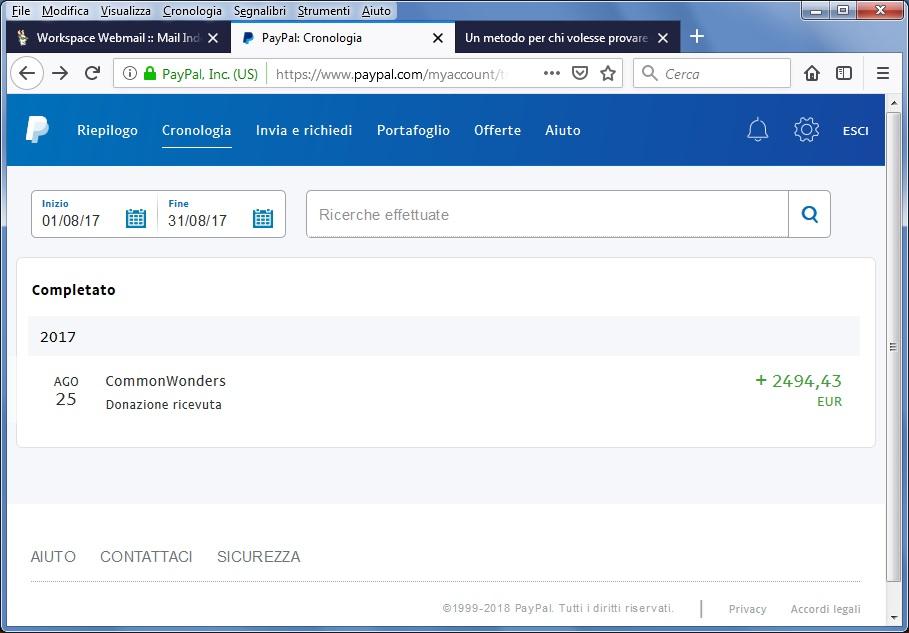Click the Cerca browser search box
The width and height of the screenshot is (909, 633).
coord(711,73)
